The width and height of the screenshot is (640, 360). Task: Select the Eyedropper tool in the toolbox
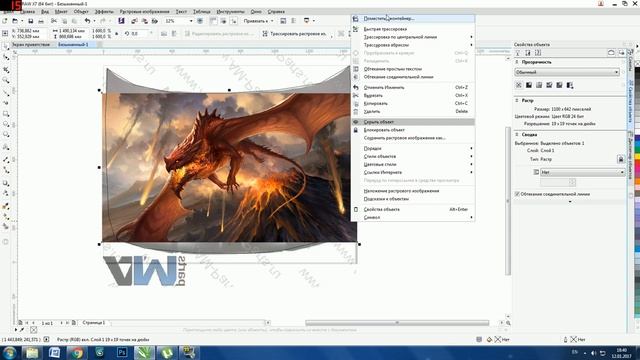tap(6, 206)
